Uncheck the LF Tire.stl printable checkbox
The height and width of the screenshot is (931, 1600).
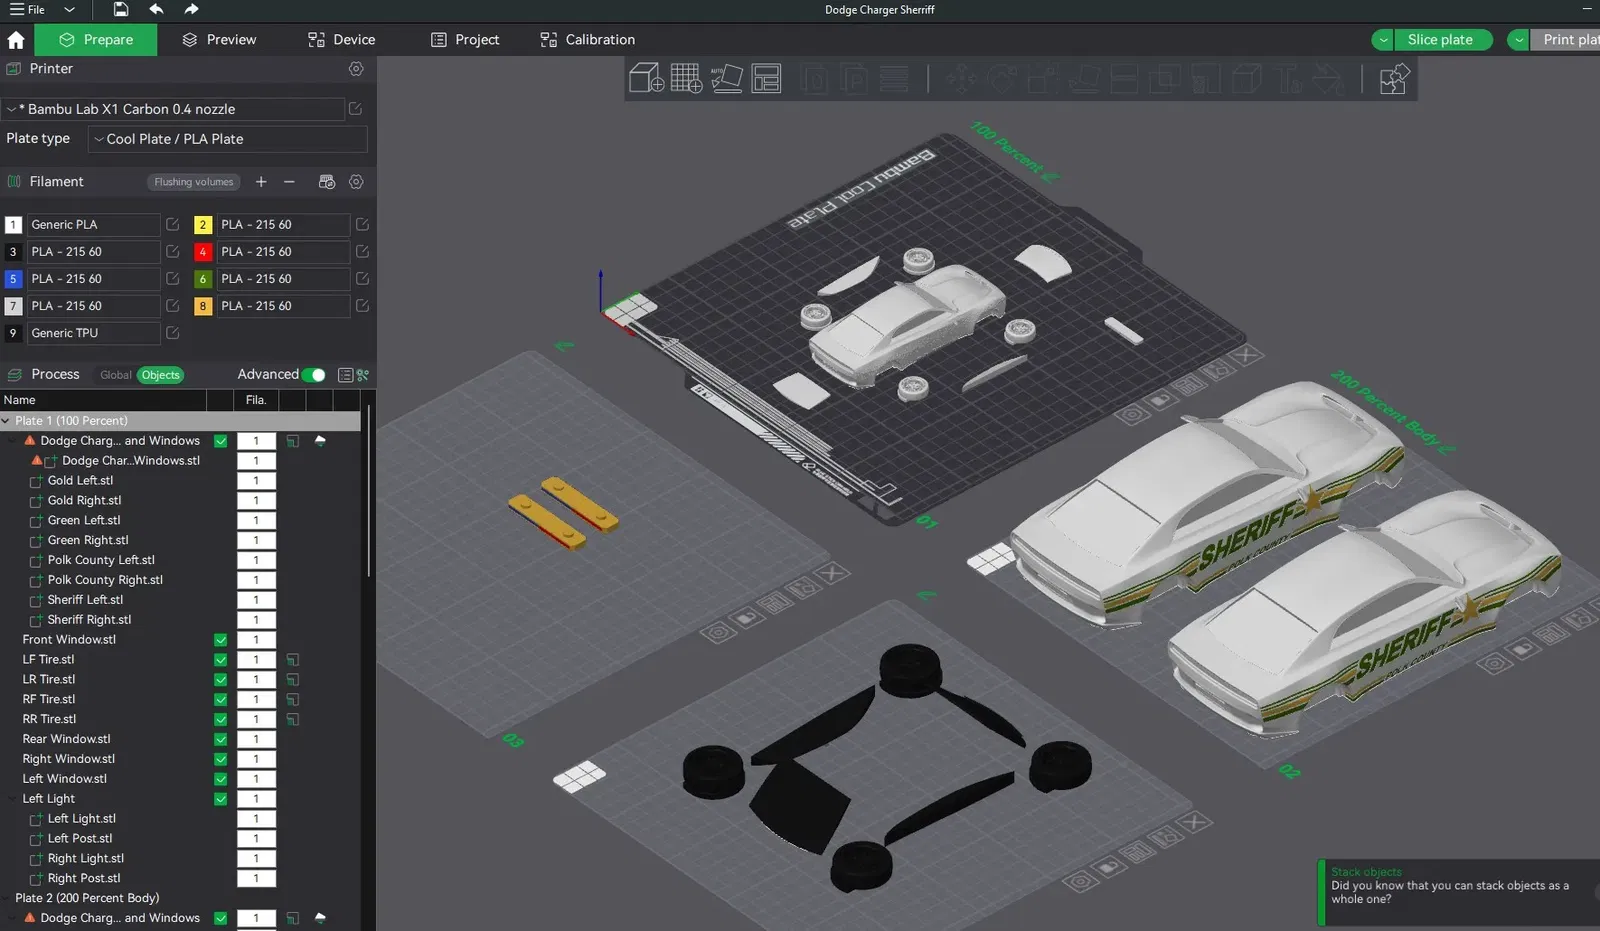click(221, 660)
